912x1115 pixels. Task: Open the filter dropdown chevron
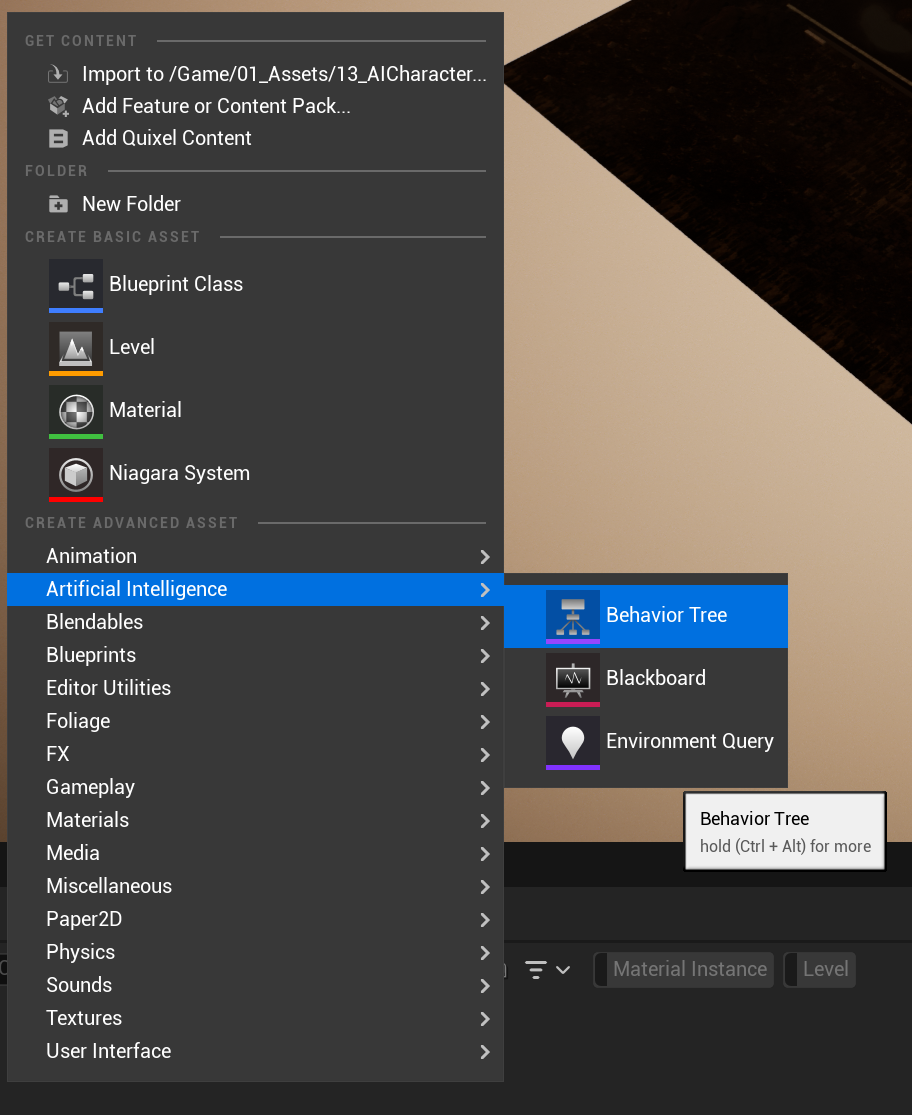coord(563,970)
